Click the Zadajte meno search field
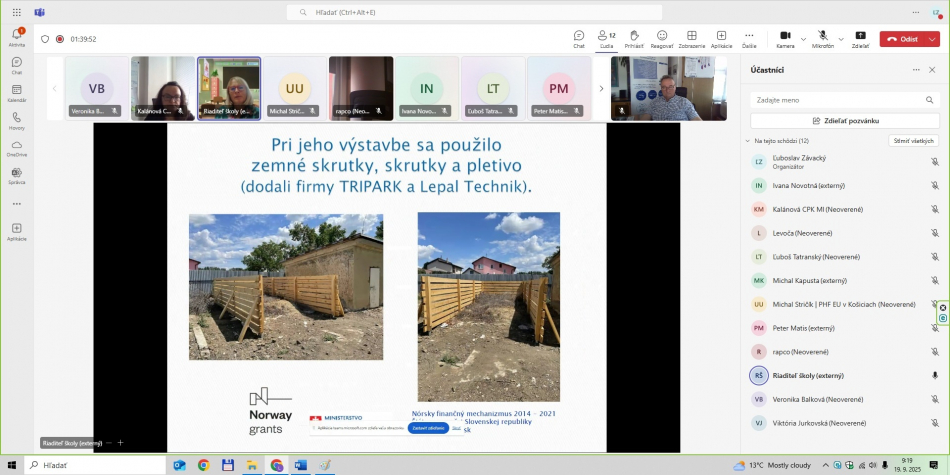 845,100
